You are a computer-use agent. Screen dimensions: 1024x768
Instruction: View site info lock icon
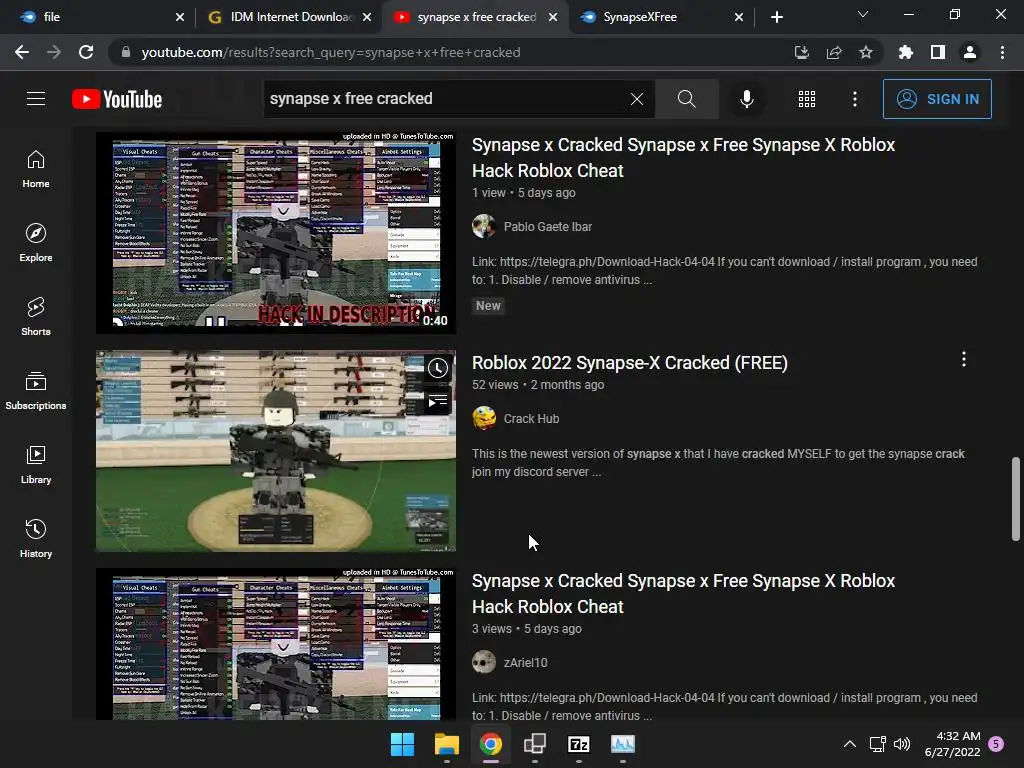coord(125,52)
